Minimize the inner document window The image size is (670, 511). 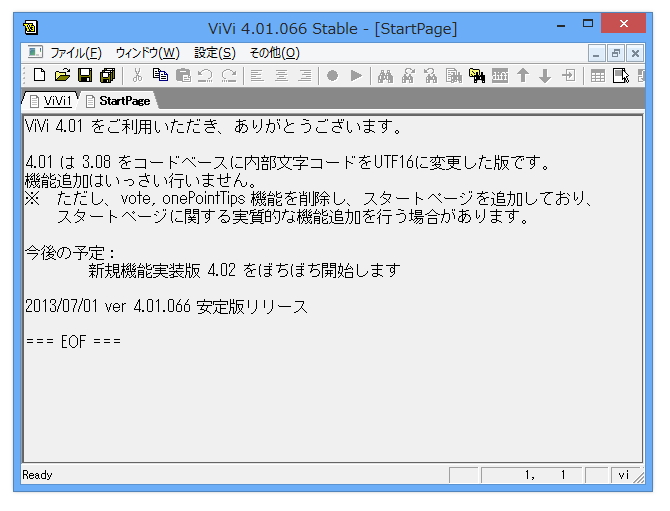[596, 53]
